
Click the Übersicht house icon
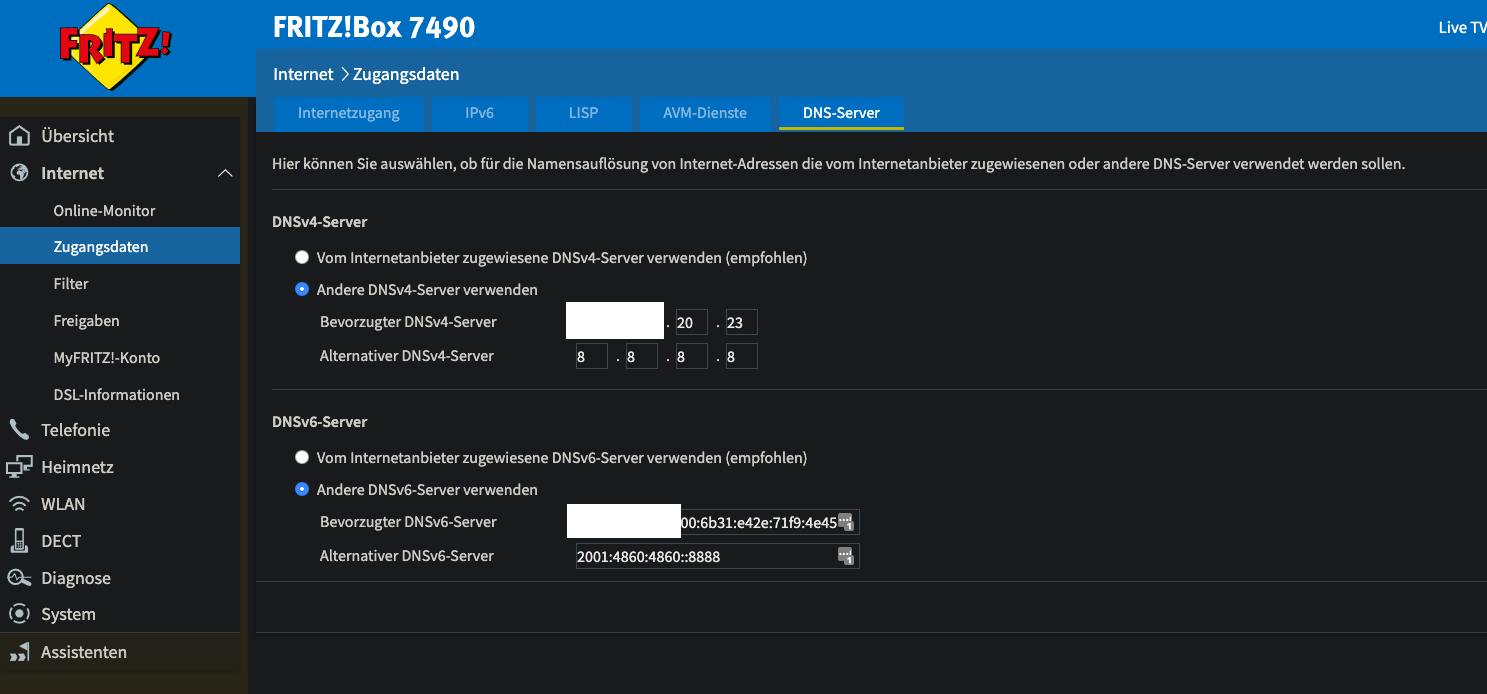pos(19,136)
